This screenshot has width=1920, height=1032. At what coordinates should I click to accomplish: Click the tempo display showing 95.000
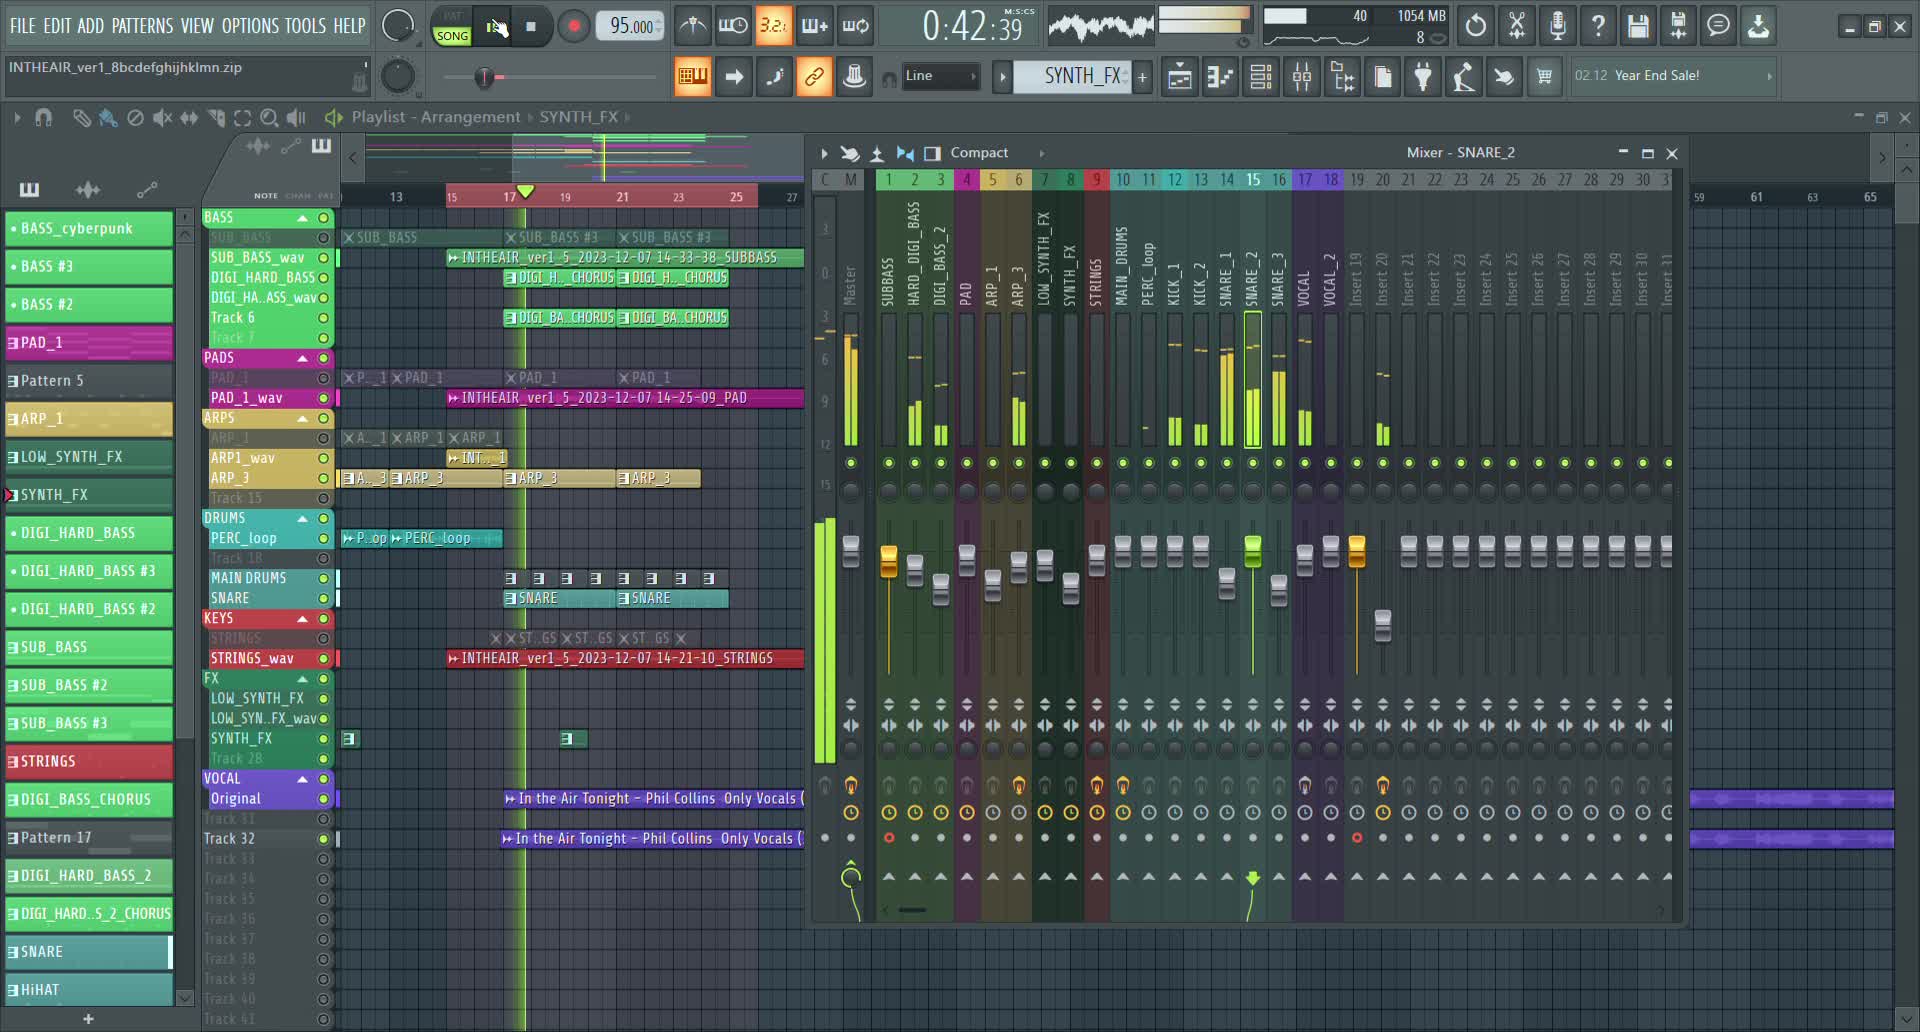630,26
